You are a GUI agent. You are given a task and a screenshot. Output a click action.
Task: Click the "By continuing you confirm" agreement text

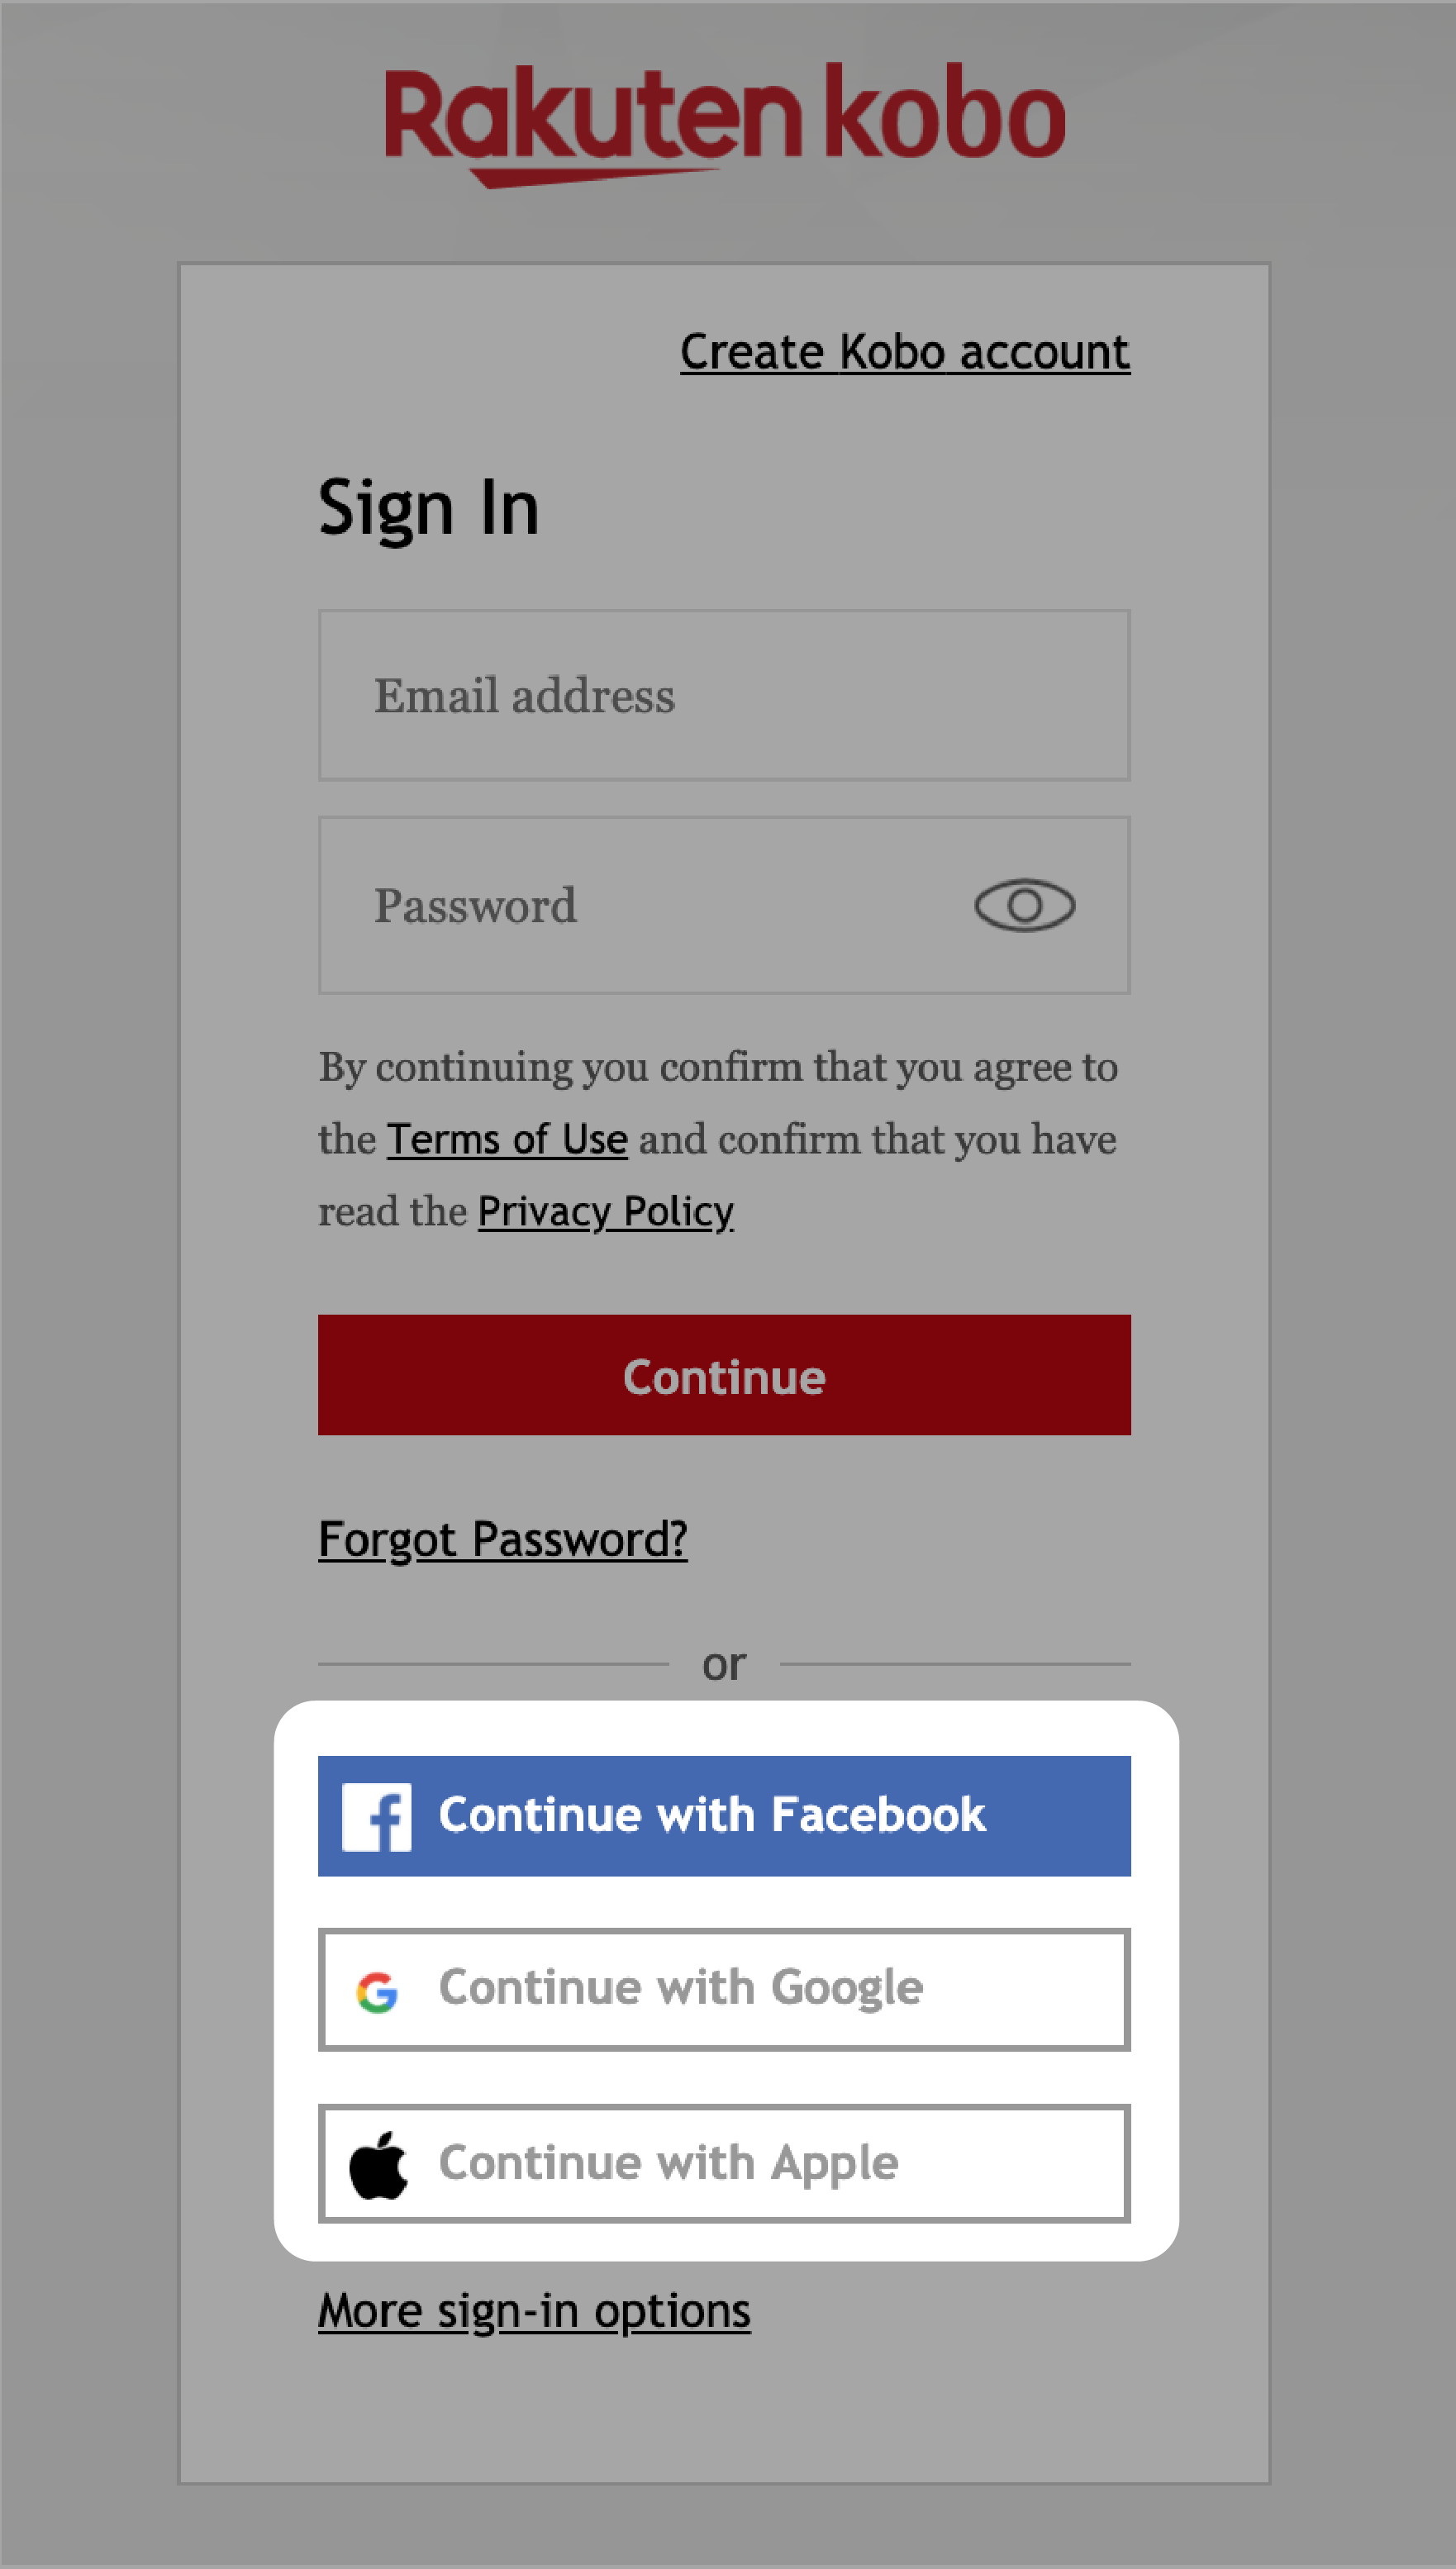(717, 1068)
